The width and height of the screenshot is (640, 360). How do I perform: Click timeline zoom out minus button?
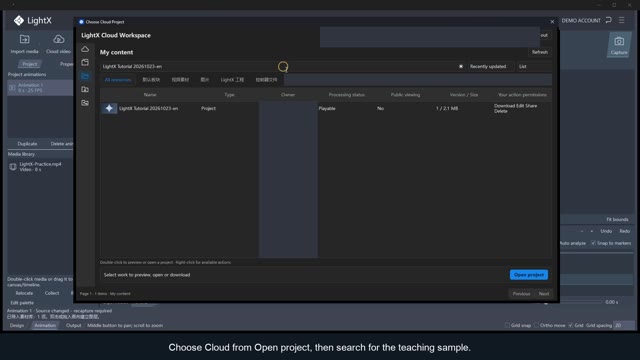[582, 231]
